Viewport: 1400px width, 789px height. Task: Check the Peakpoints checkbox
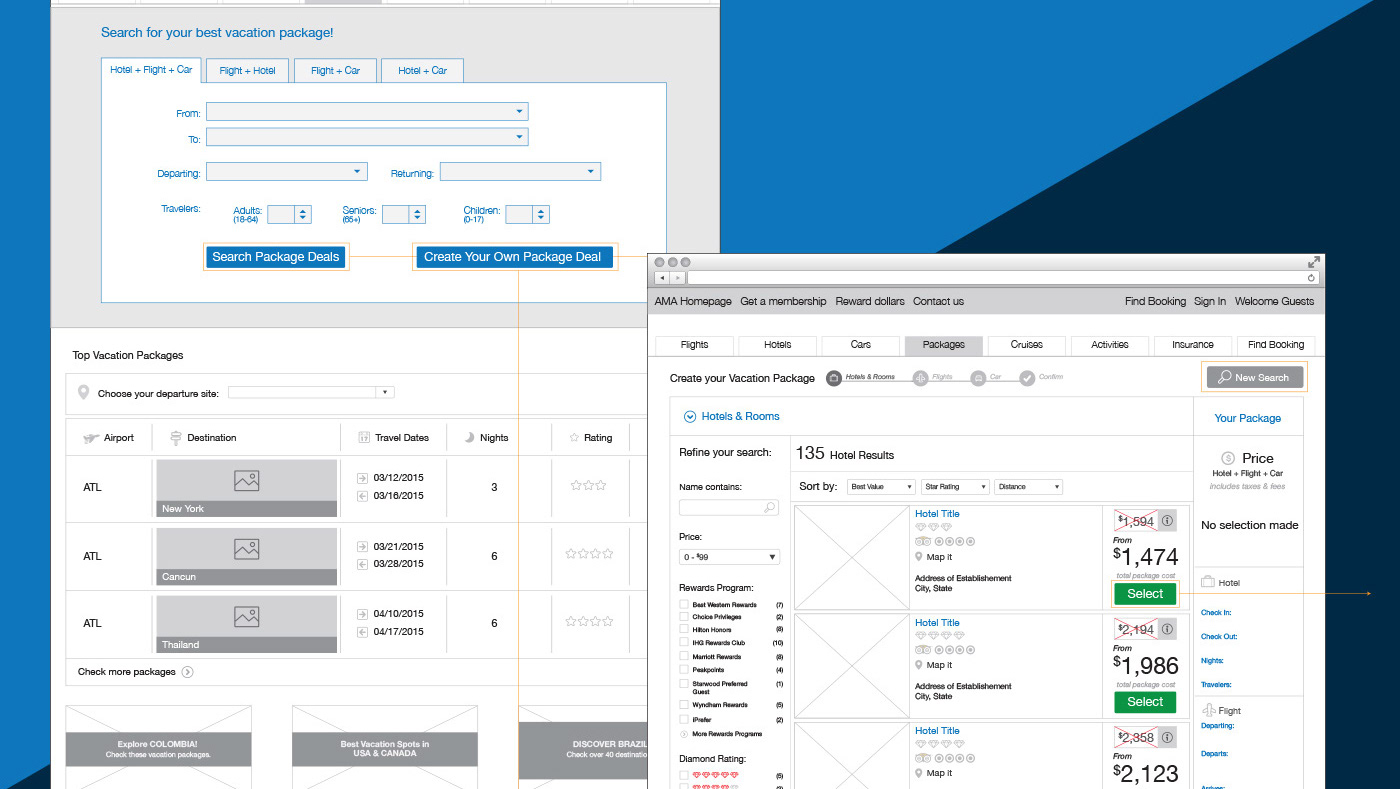pos(684,670)
